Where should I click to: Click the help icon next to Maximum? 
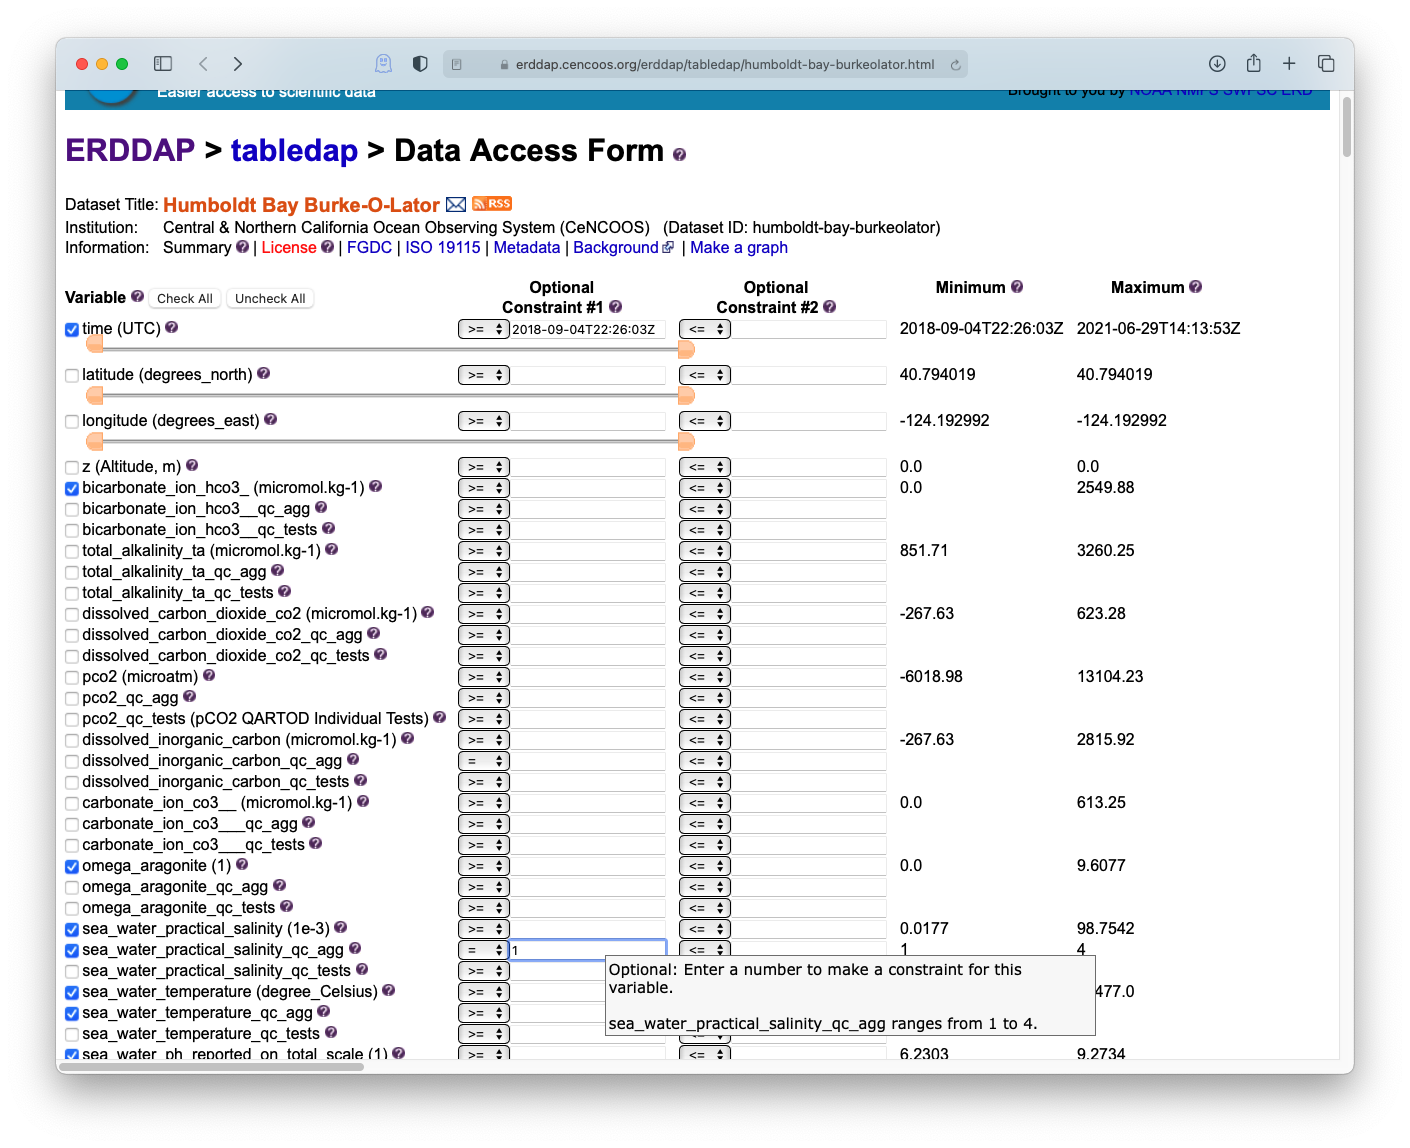[x=1195, y=287]
